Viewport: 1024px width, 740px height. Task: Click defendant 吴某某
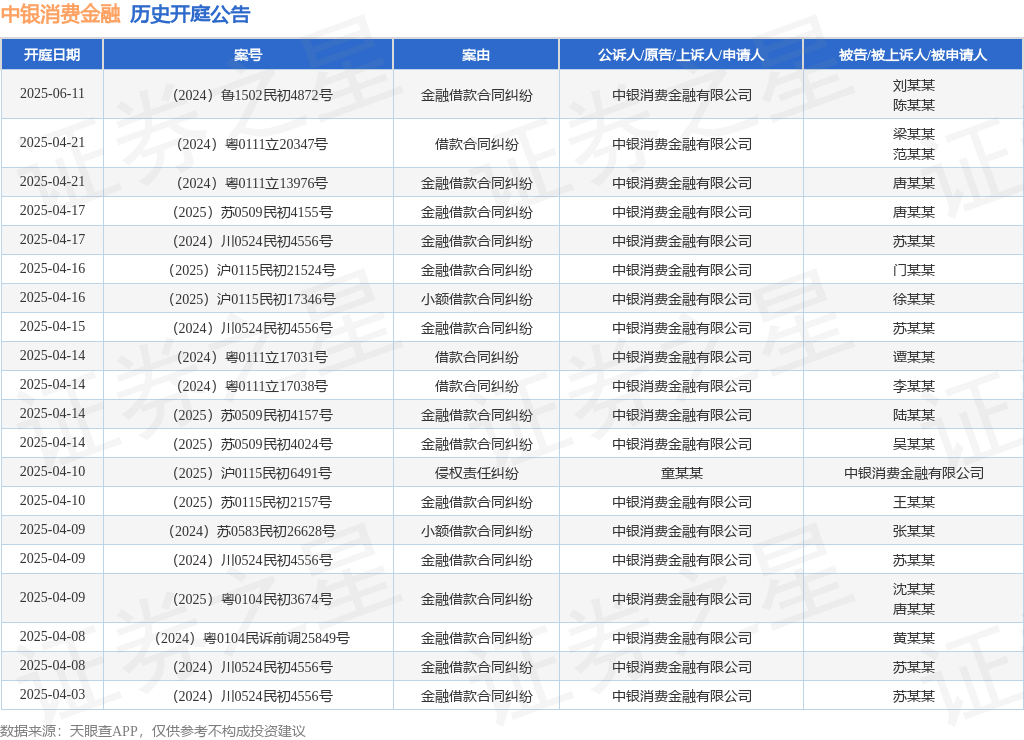point(913,444)
